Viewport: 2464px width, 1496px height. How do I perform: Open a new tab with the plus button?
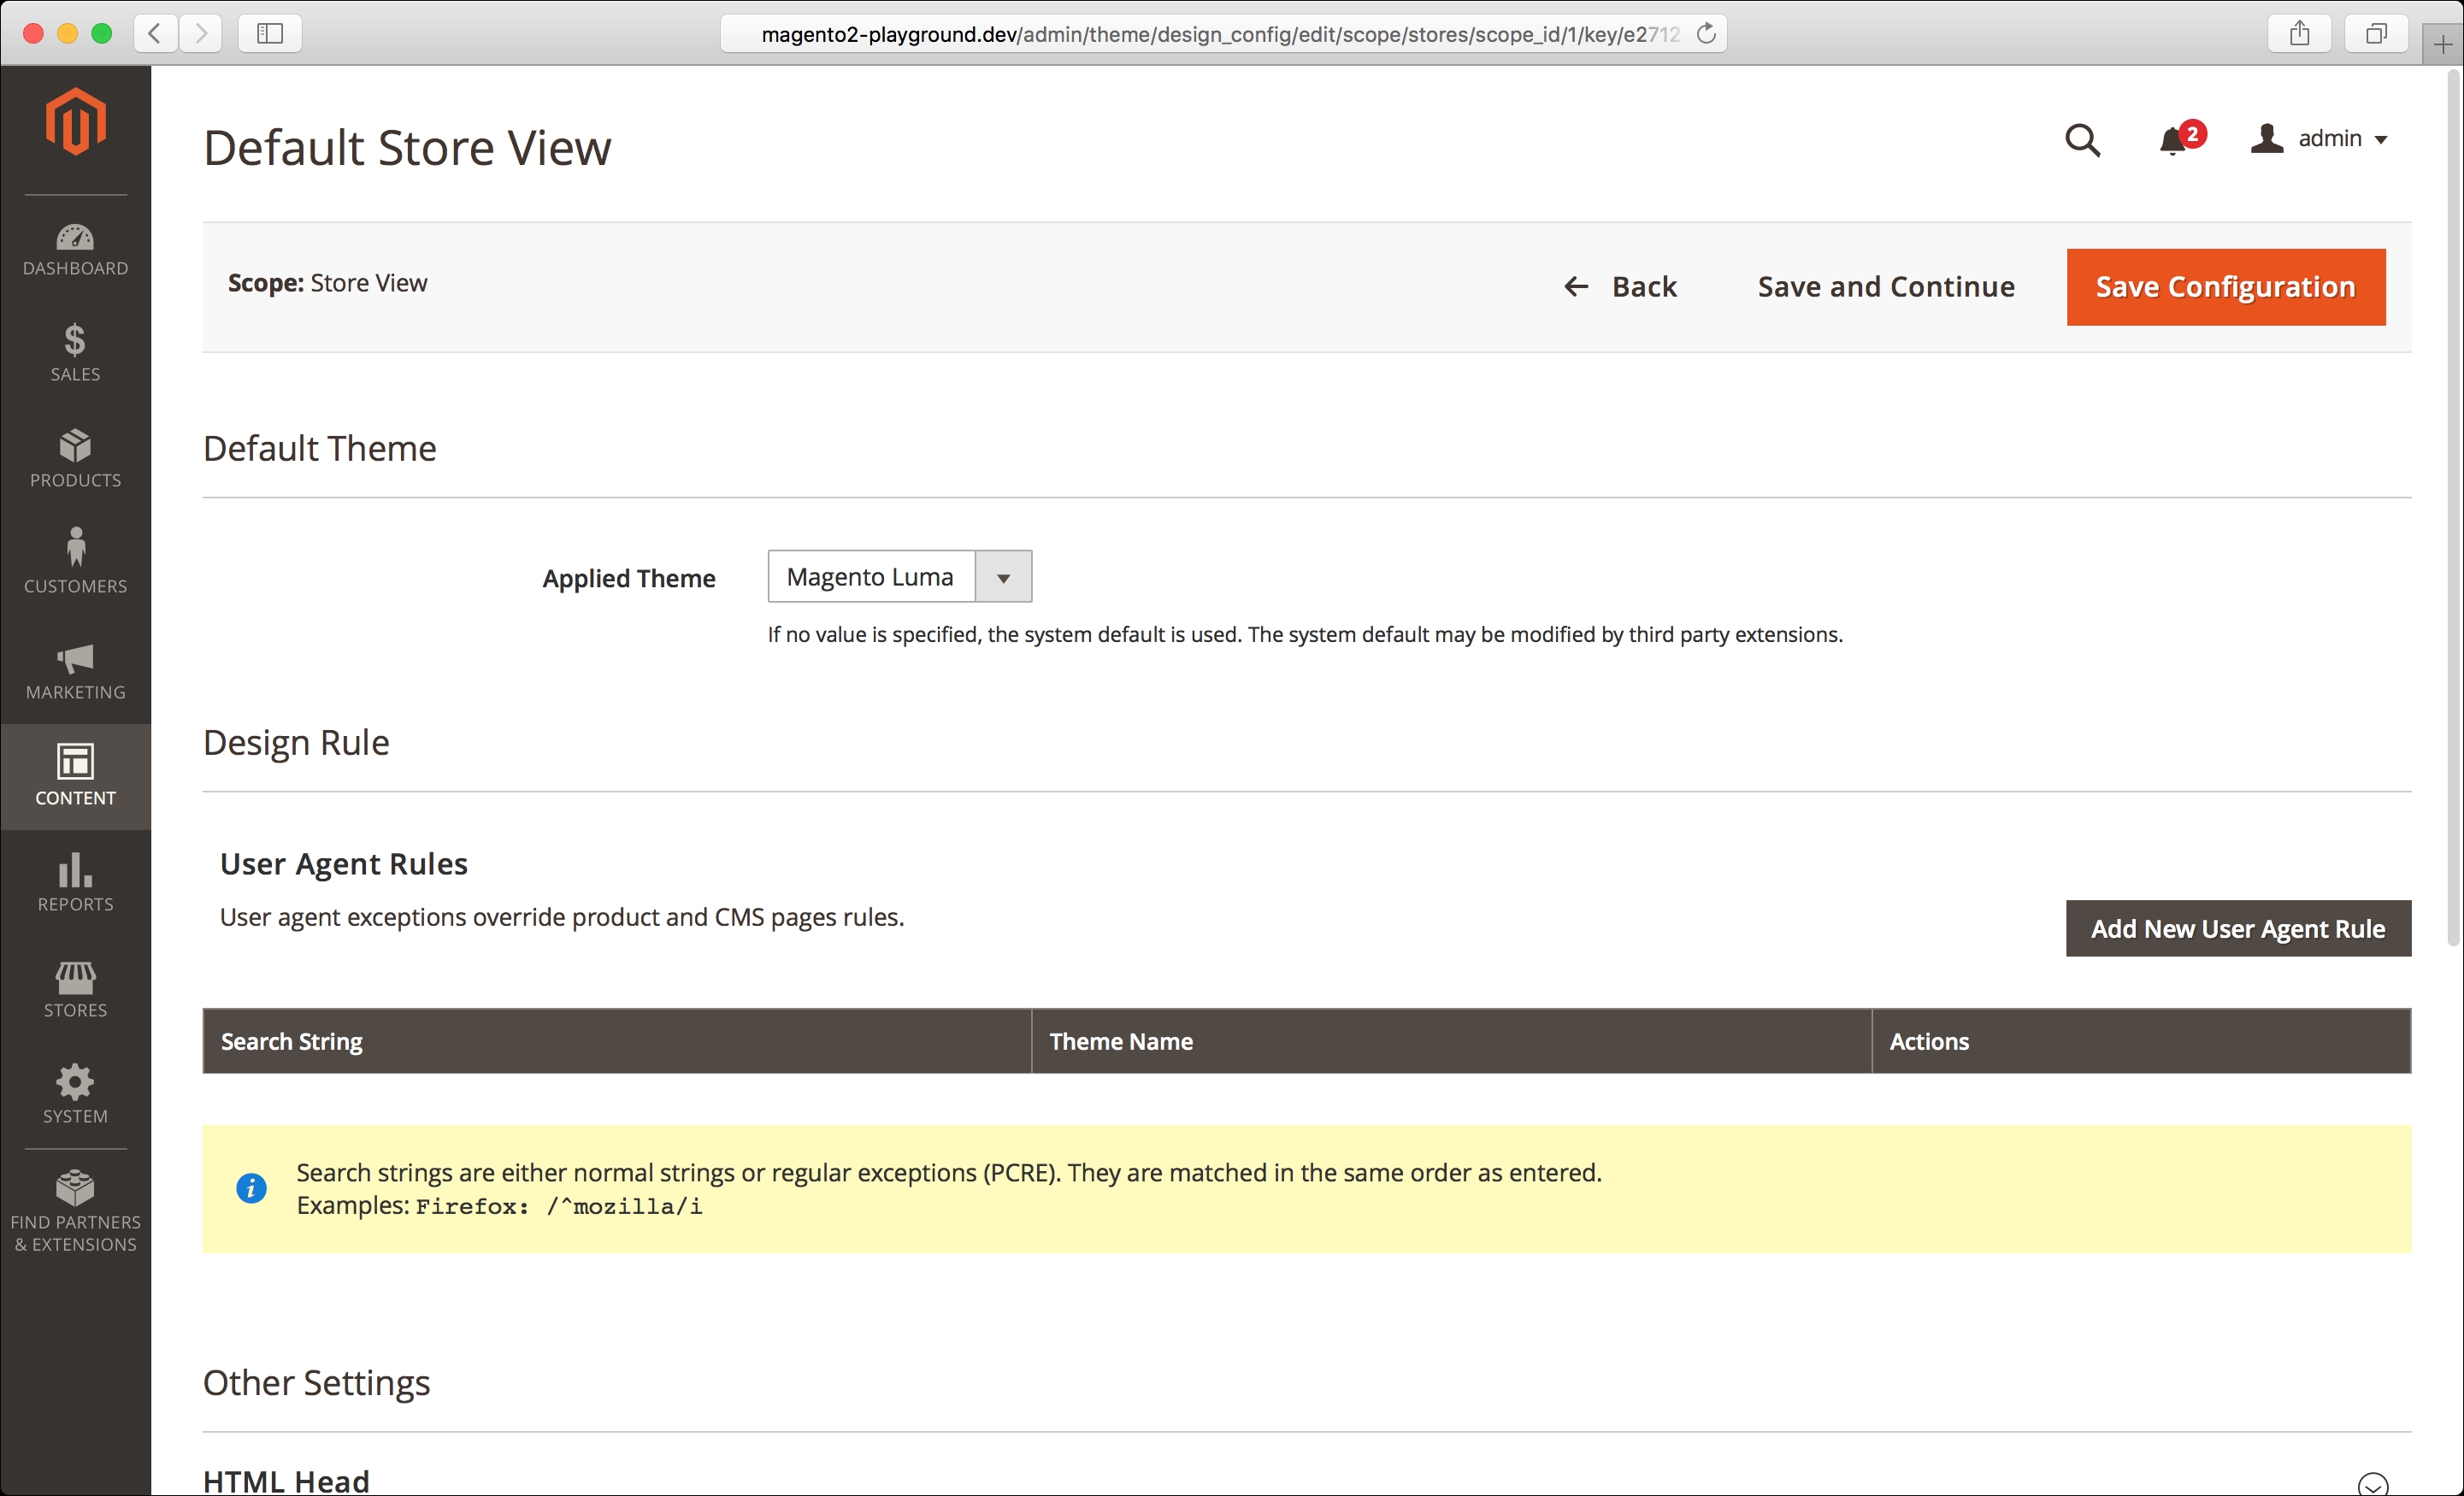(x=2443, y=44)
